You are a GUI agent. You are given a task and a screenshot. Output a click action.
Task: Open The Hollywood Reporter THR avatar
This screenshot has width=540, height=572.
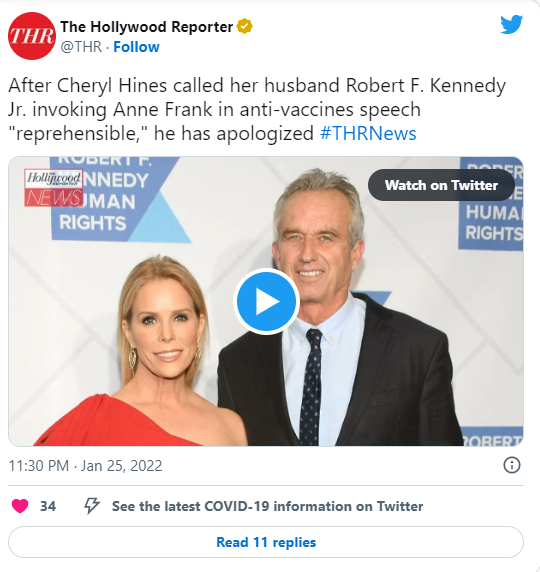pos(32,36)
